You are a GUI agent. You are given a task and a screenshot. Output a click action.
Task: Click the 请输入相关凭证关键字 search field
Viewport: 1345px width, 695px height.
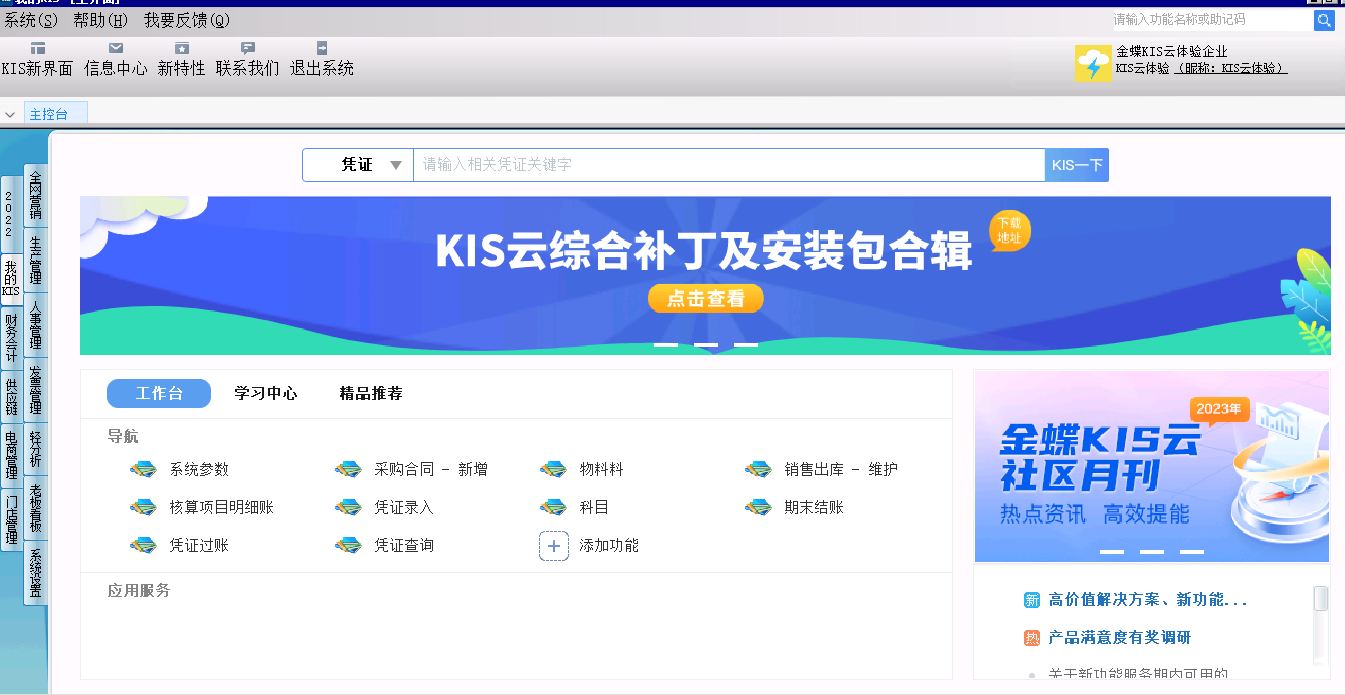click(x=729, y=165)
